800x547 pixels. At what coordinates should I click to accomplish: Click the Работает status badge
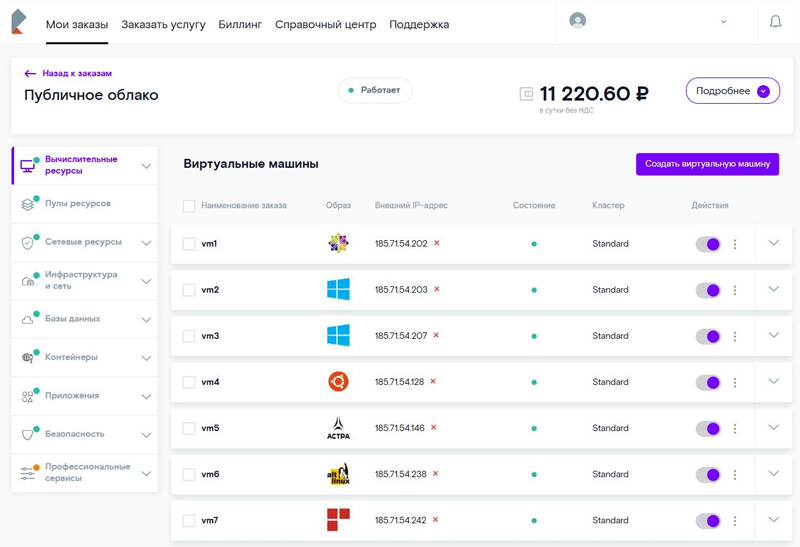click(376, 90)
